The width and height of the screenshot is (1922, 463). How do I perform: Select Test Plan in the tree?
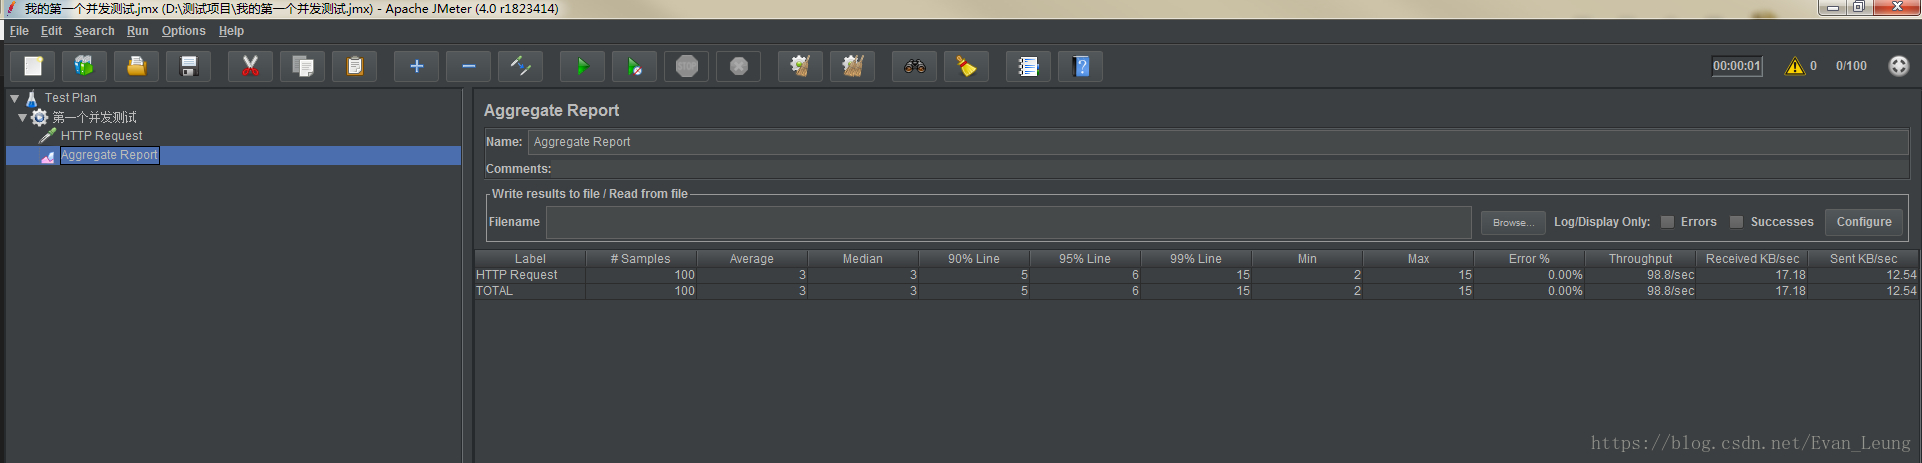[70, 98]
